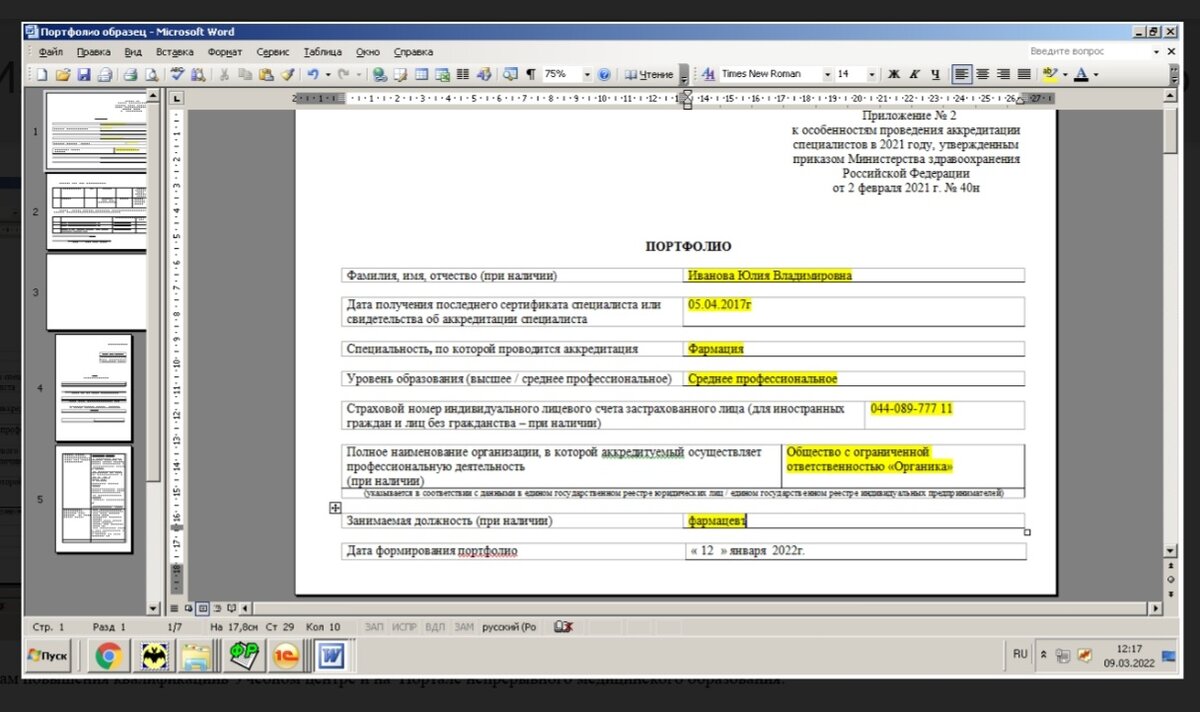1200x712 pixels.
Task: Activate the Format Painter brush
Action: [287, 74]
